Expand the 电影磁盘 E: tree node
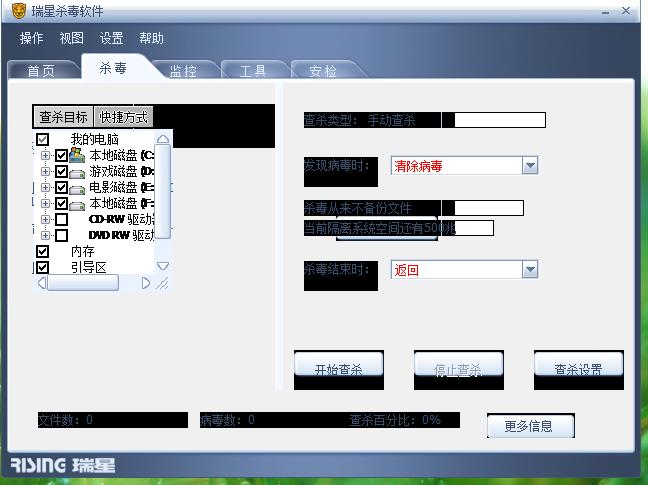 [x=45, y=187]
